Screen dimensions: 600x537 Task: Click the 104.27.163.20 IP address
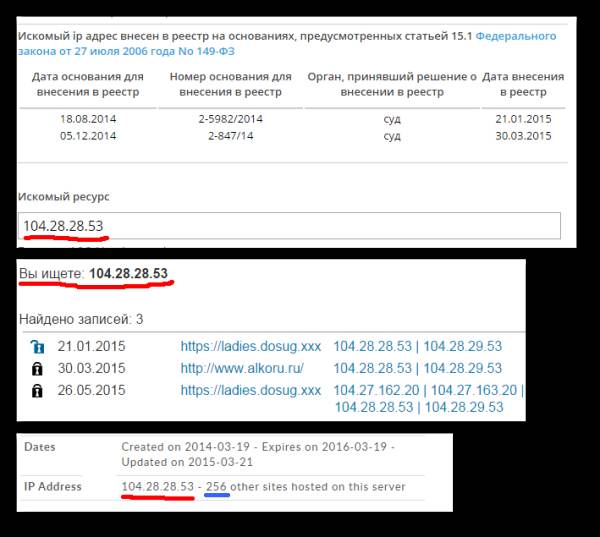pos(474,390)
